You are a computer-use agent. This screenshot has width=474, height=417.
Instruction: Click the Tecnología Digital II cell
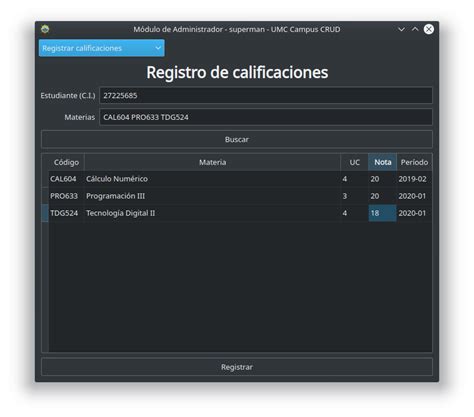click(x=212, y=213)
